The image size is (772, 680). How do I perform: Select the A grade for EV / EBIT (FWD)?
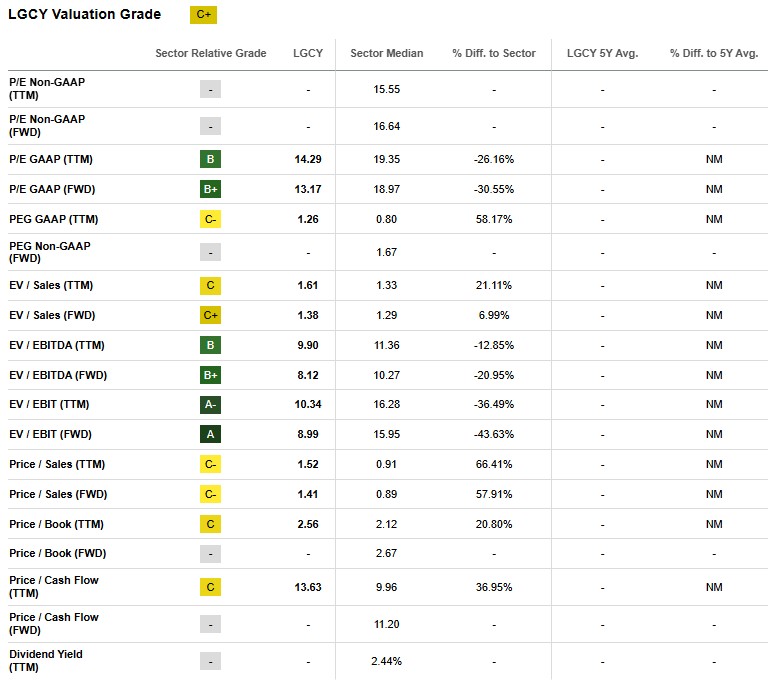[x=210, y=435]
